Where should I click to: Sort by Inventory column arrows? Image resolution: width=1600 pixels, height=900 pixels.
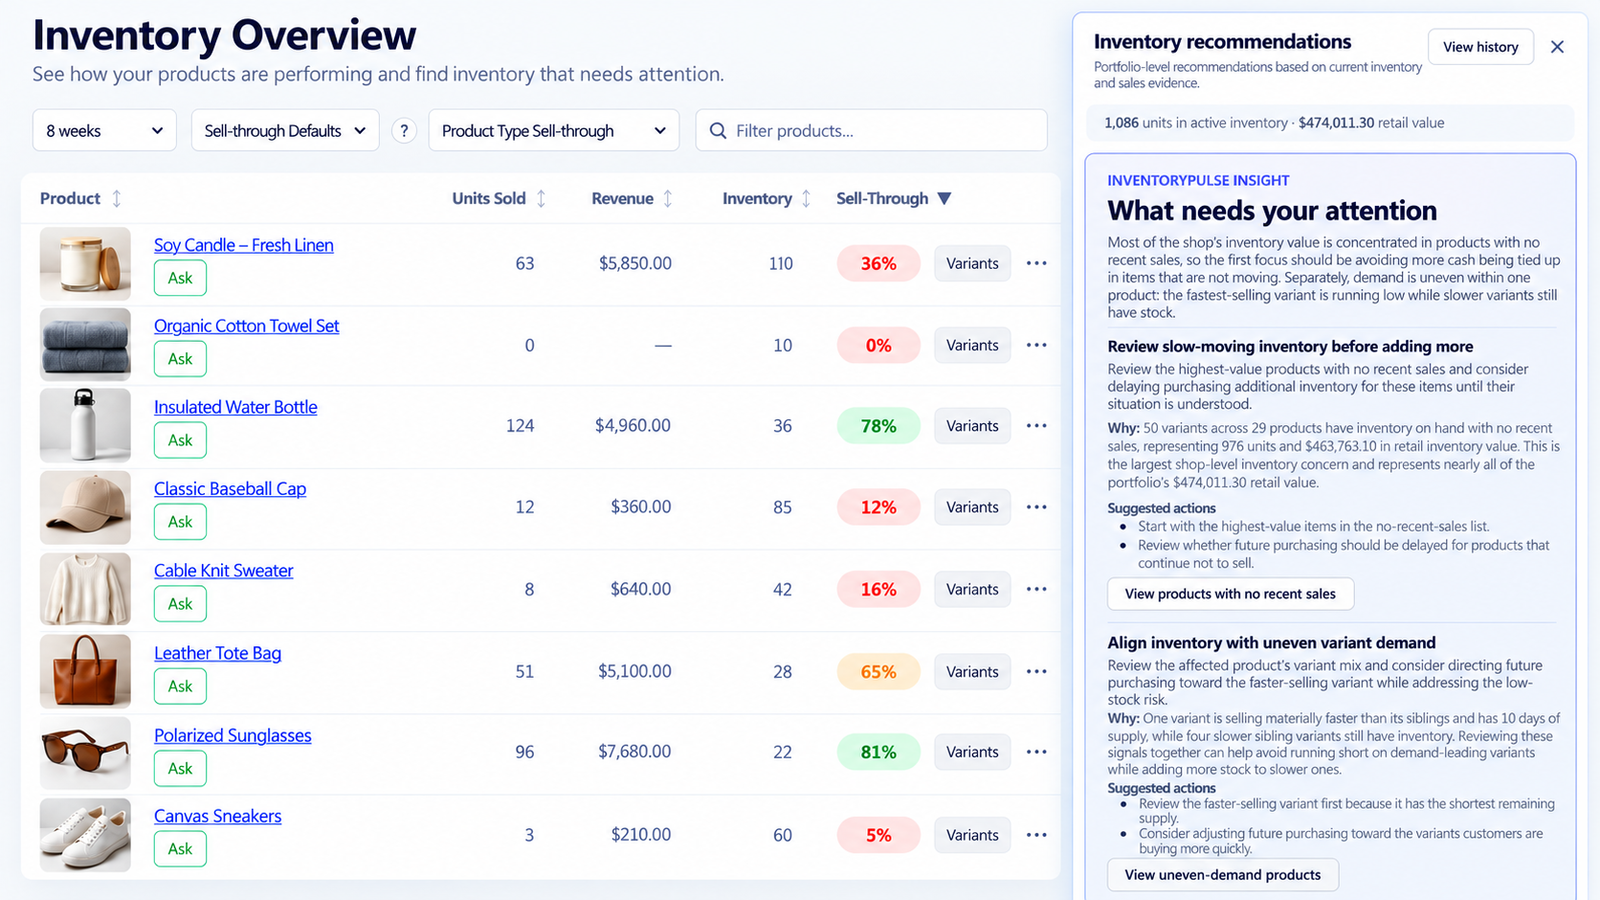point(806,198)
